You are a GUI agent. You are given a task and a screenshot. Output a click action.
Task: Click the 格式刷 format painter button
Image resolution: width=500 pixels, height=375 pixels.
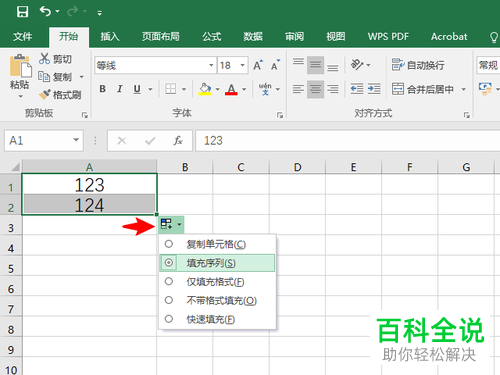point(60,95)
